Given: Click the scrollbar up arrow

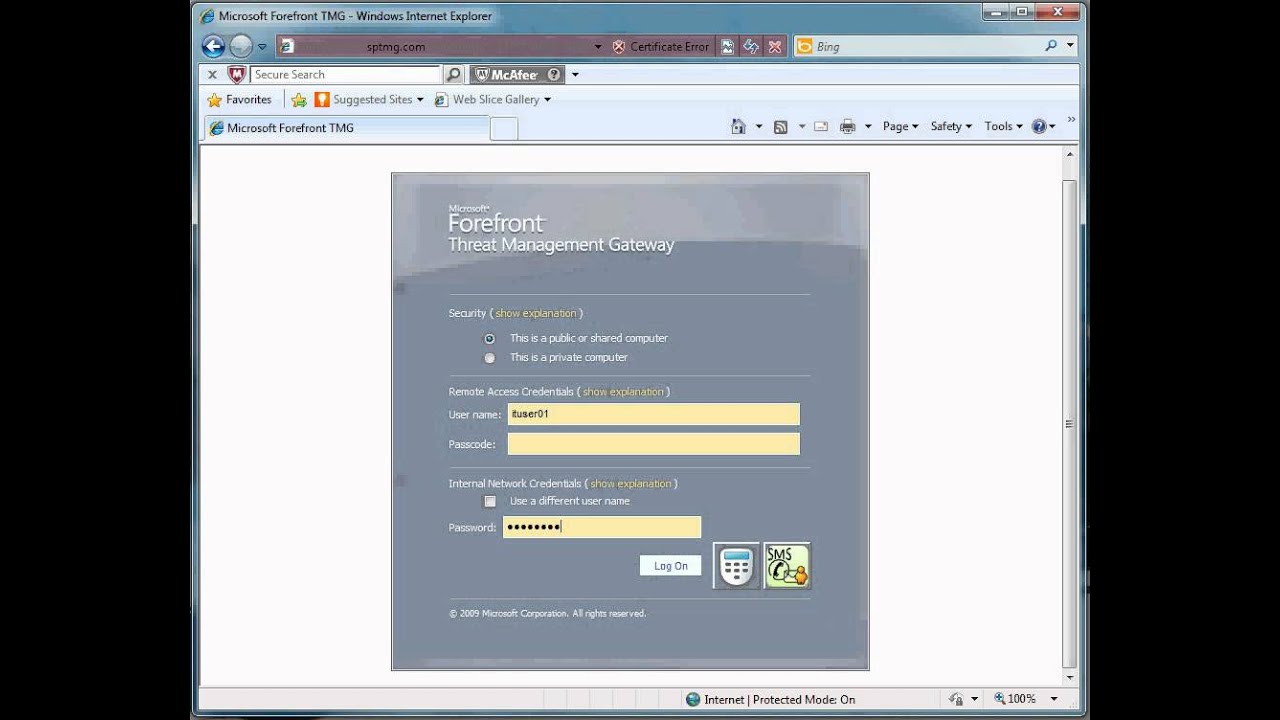Looking at the screenshot, I should [x=1069, y=155].
